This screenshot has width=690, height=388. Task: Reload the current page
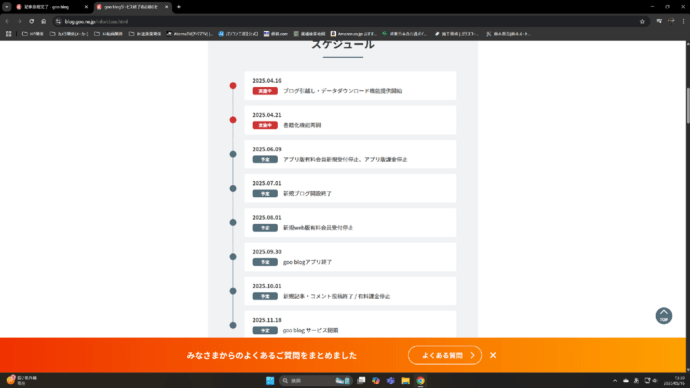click(x=32, y=21)
